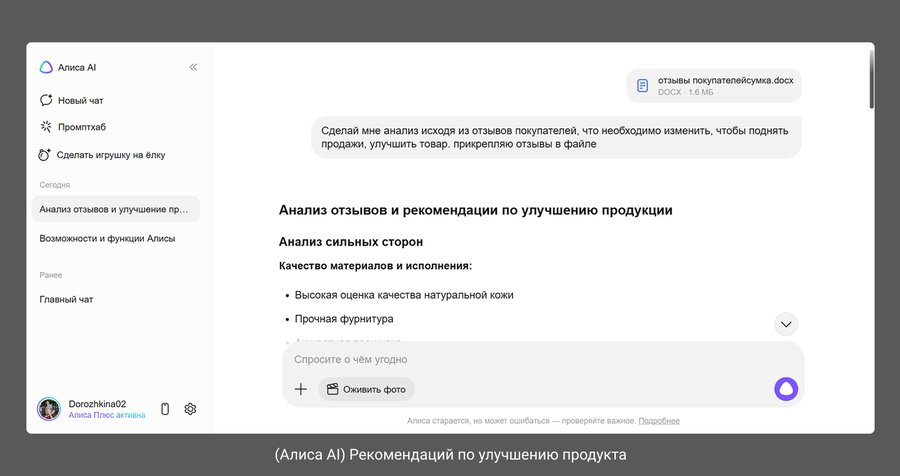Click the Новый чат speech bubble icon
The image size is (900, 476).
[x=46, y=100]
